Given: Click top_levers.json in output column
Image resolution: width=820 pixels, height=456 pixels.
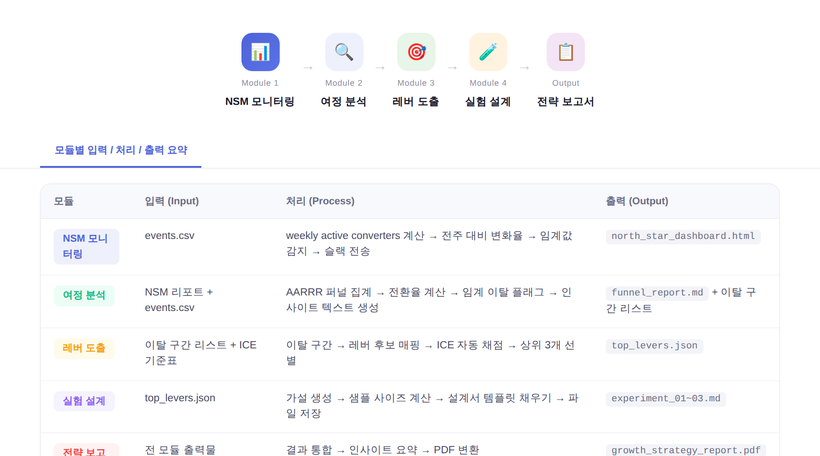Looking at the screenshot, I should tap(654, 346).
